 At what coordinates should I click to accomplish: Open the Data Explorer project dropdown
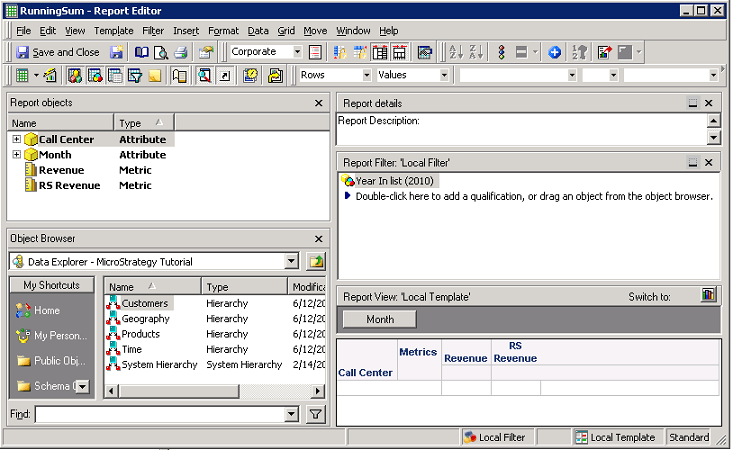coord(291,261)
